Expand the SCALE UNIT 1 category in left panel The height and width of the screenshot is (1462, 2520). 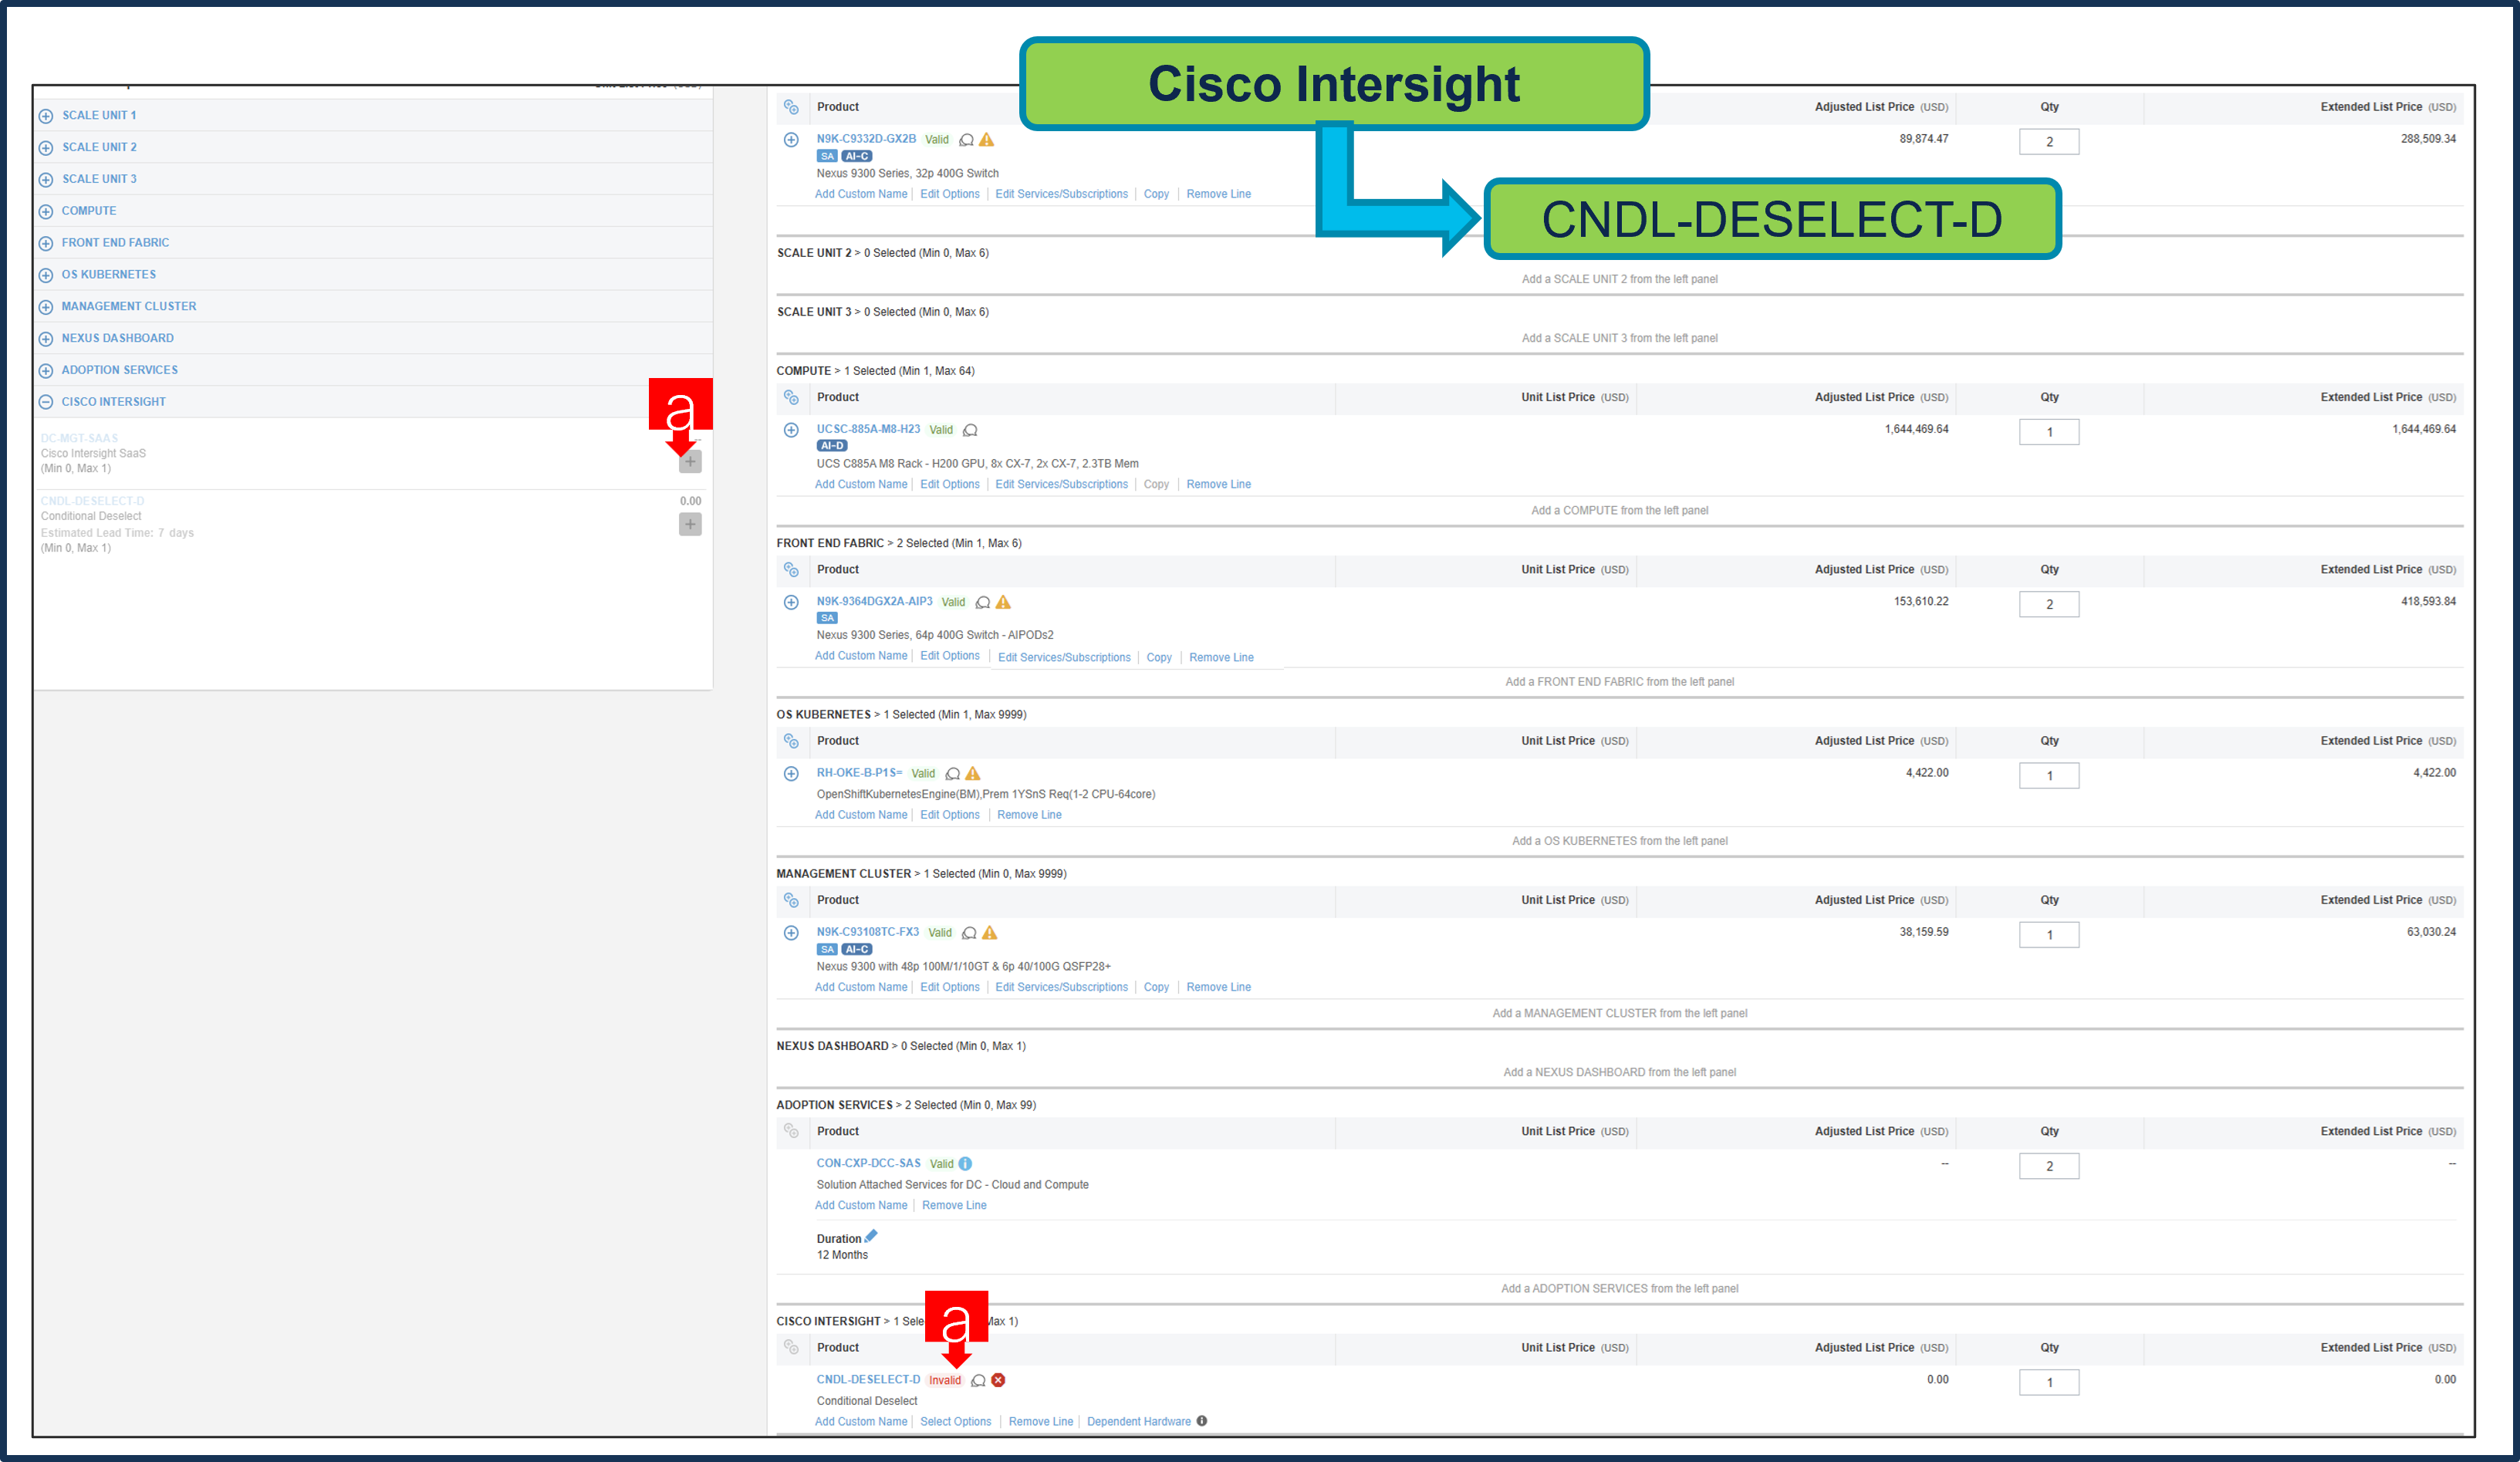pos(46,115)
